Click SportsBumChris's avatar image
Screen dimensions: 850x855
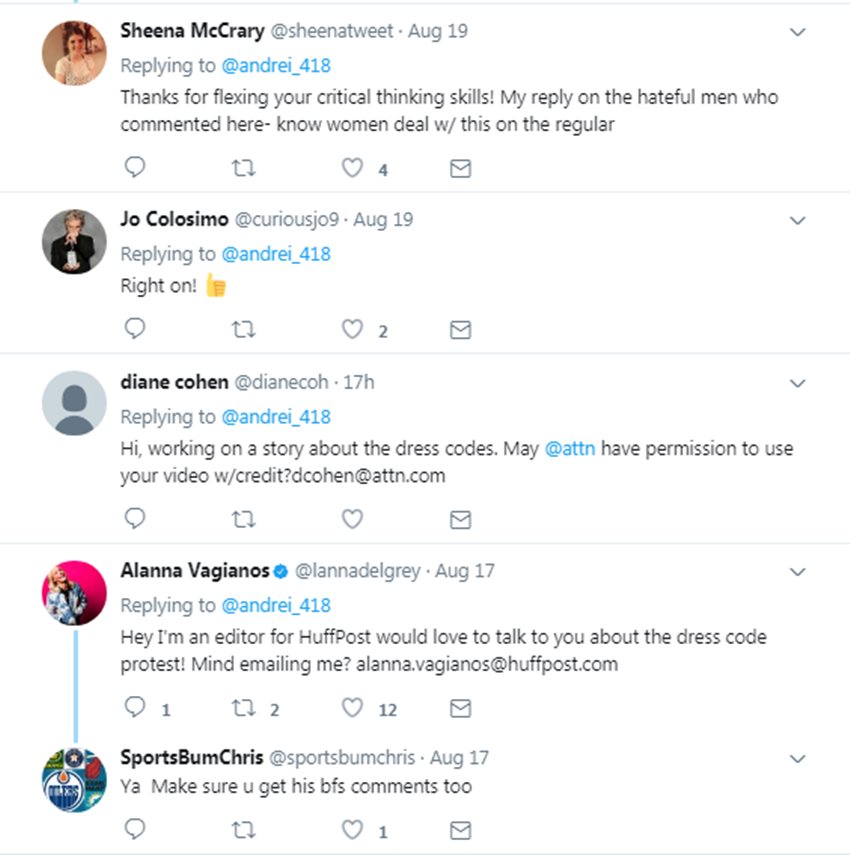point(74,780)
